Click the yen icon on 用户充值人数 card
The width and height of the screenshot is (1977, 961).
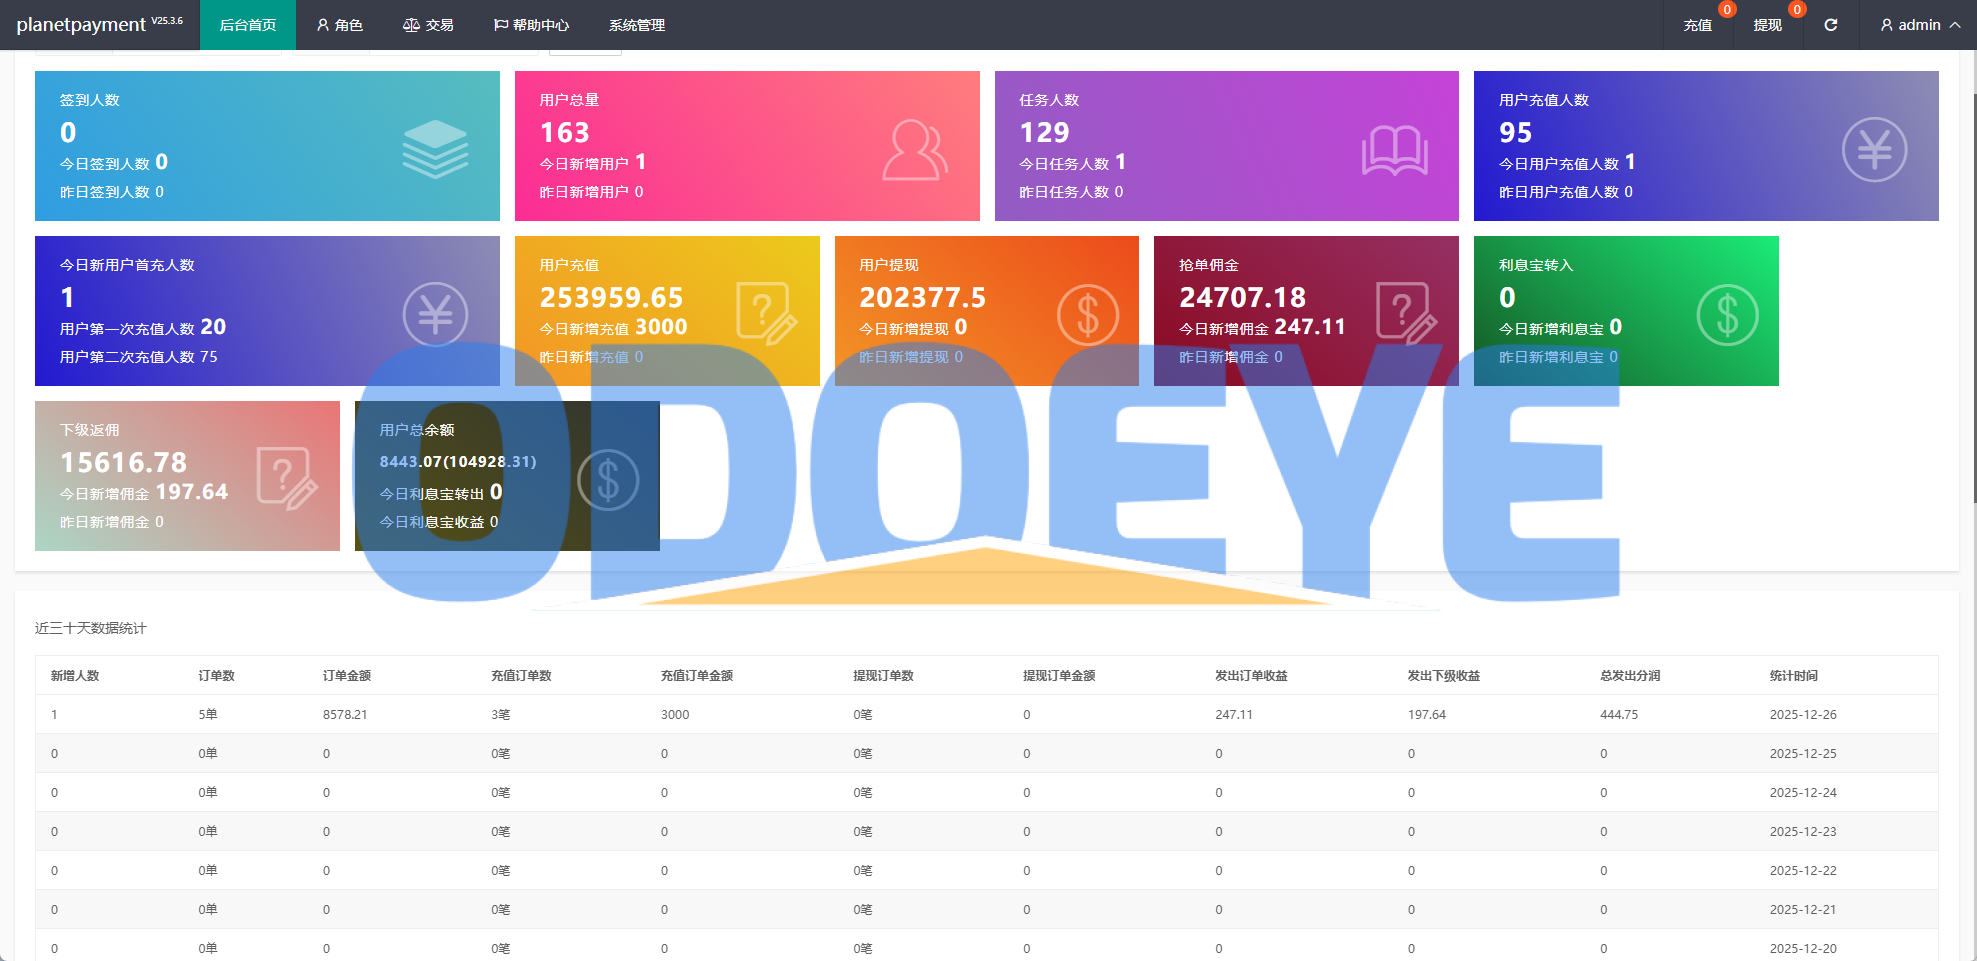1874,150
